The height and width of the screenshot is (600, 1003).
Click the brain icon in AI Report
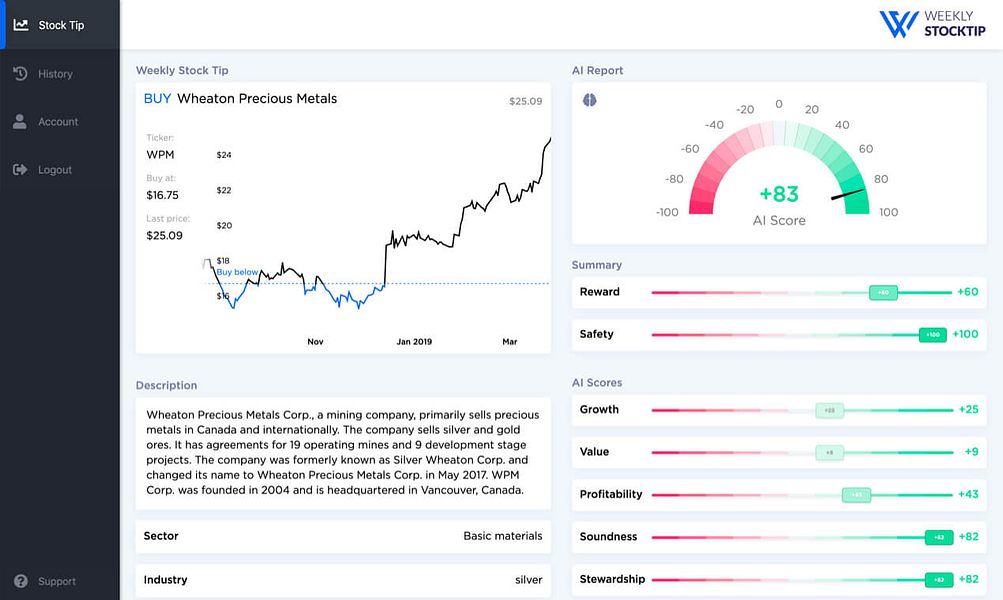[589, 100]
